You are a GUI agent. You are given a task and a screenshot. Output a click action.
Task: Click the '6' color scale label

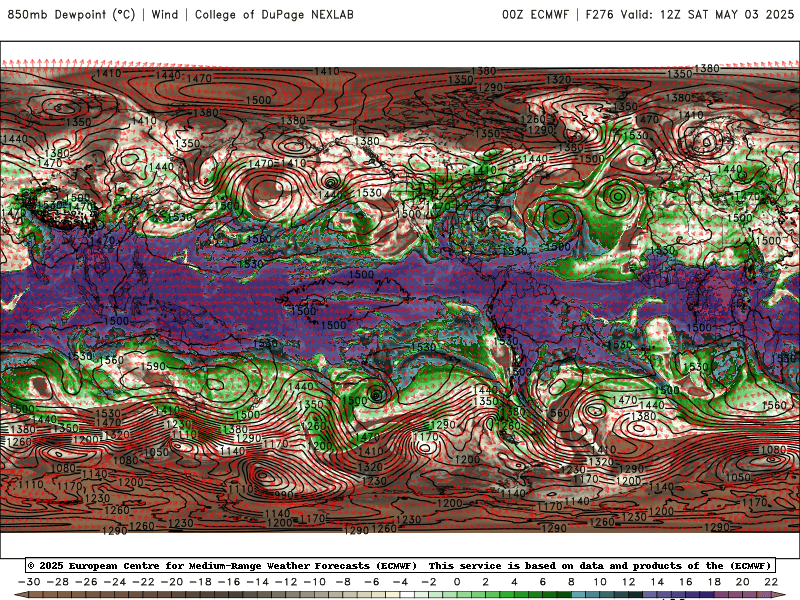tap(543, 582)
